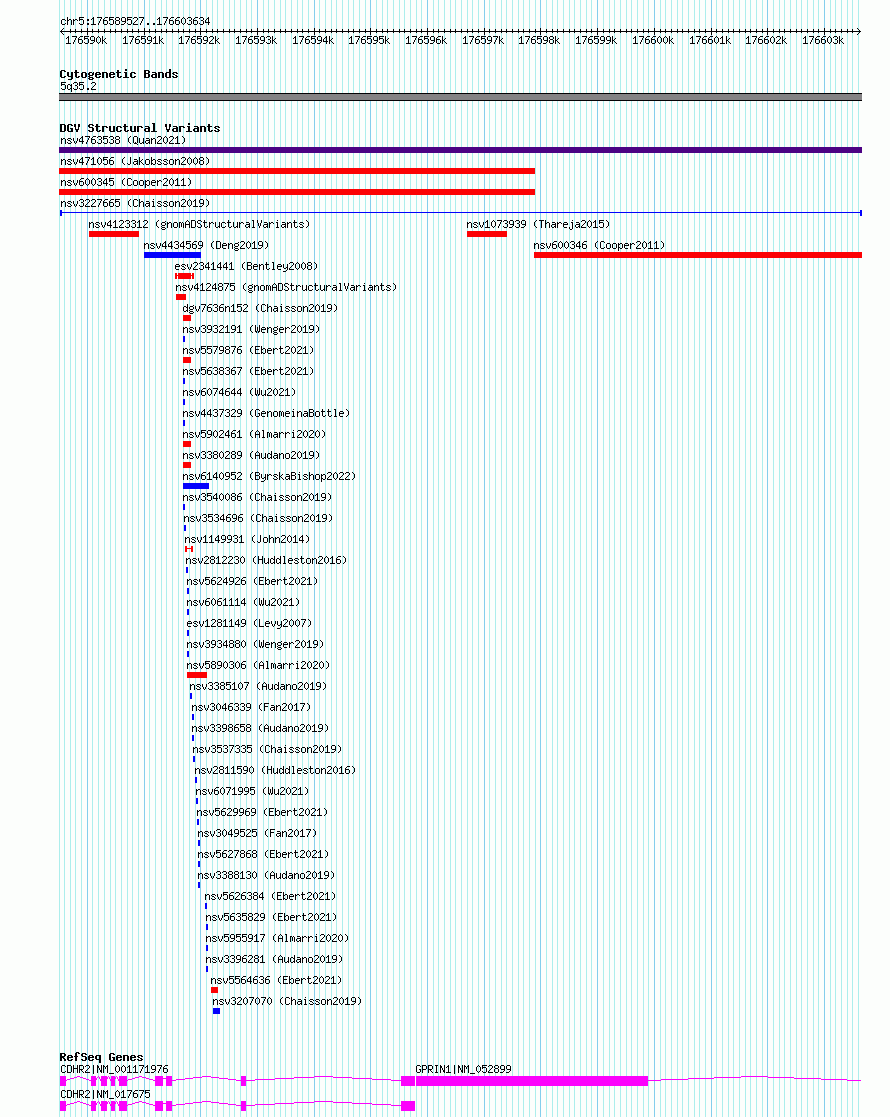Open nsv3385107 (Audano2019) variant

tap(259, 687)
